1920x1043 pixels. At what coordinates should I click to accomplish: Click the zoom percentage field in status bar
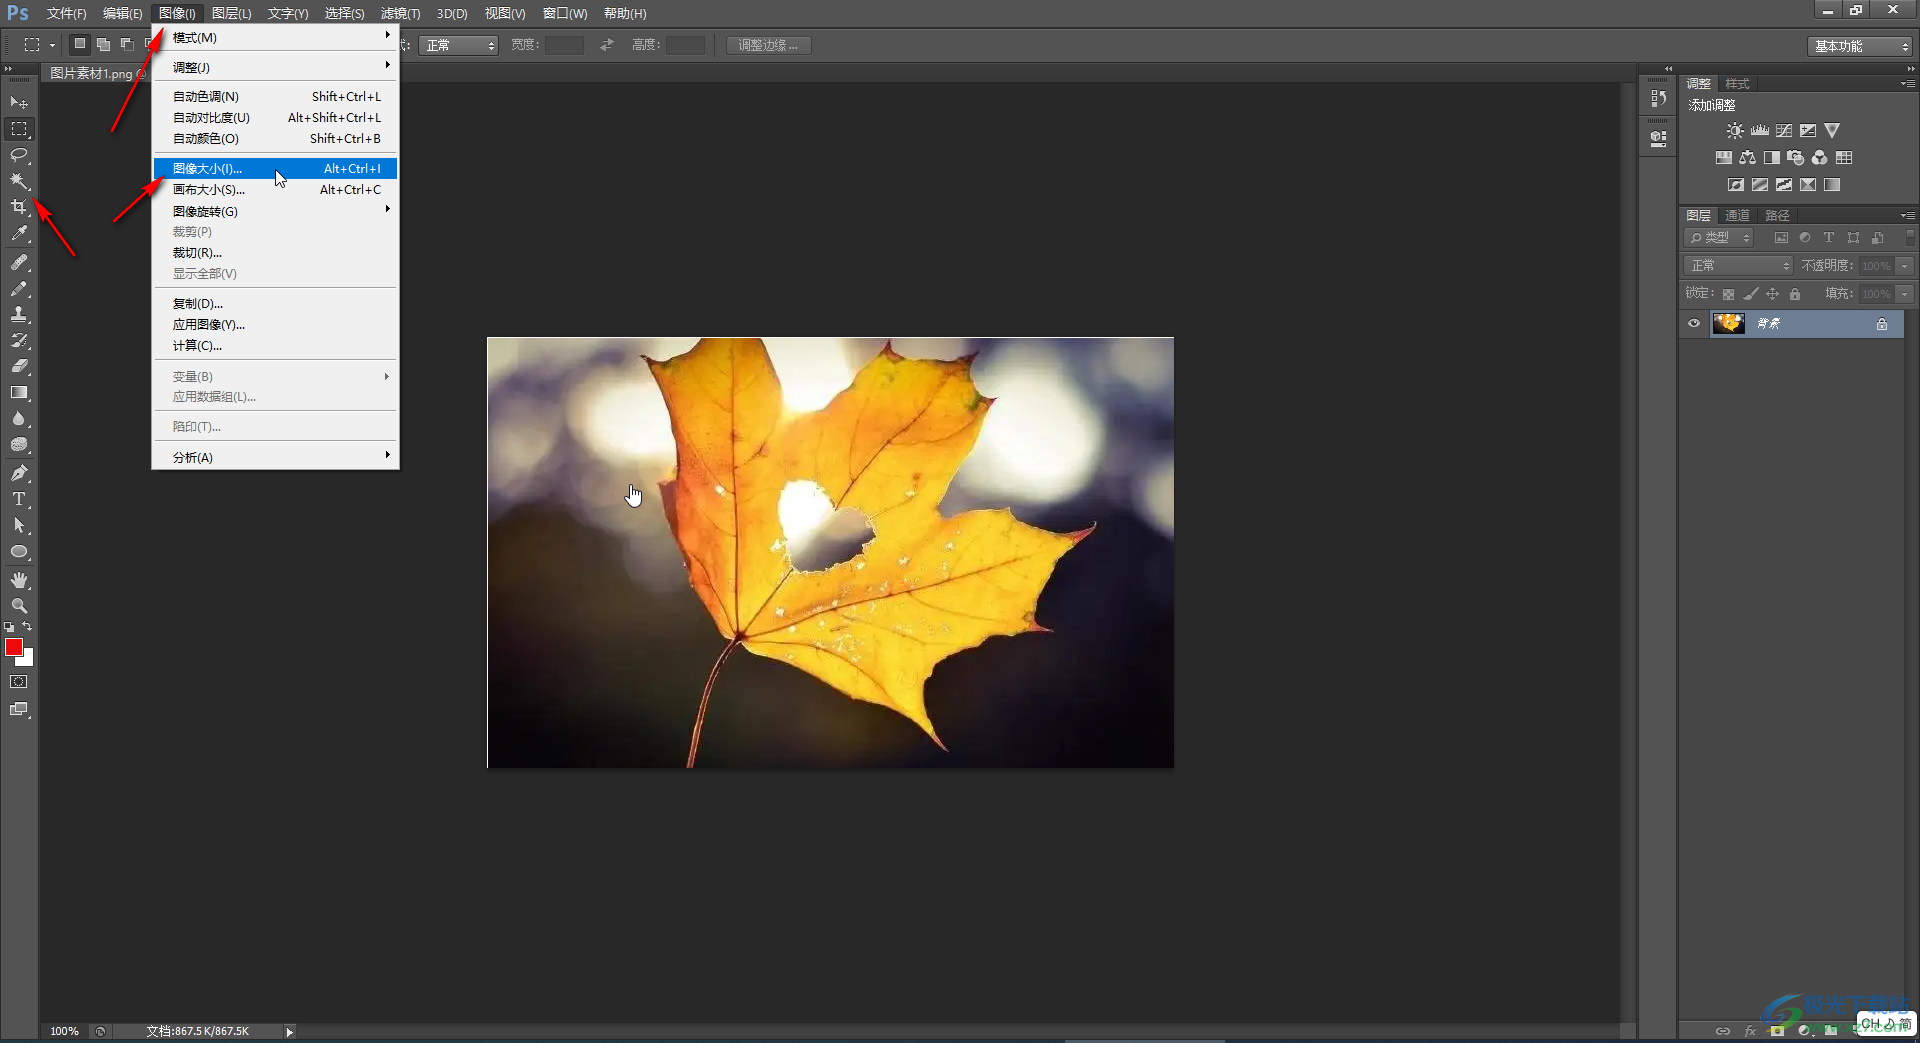[65, 1031]
